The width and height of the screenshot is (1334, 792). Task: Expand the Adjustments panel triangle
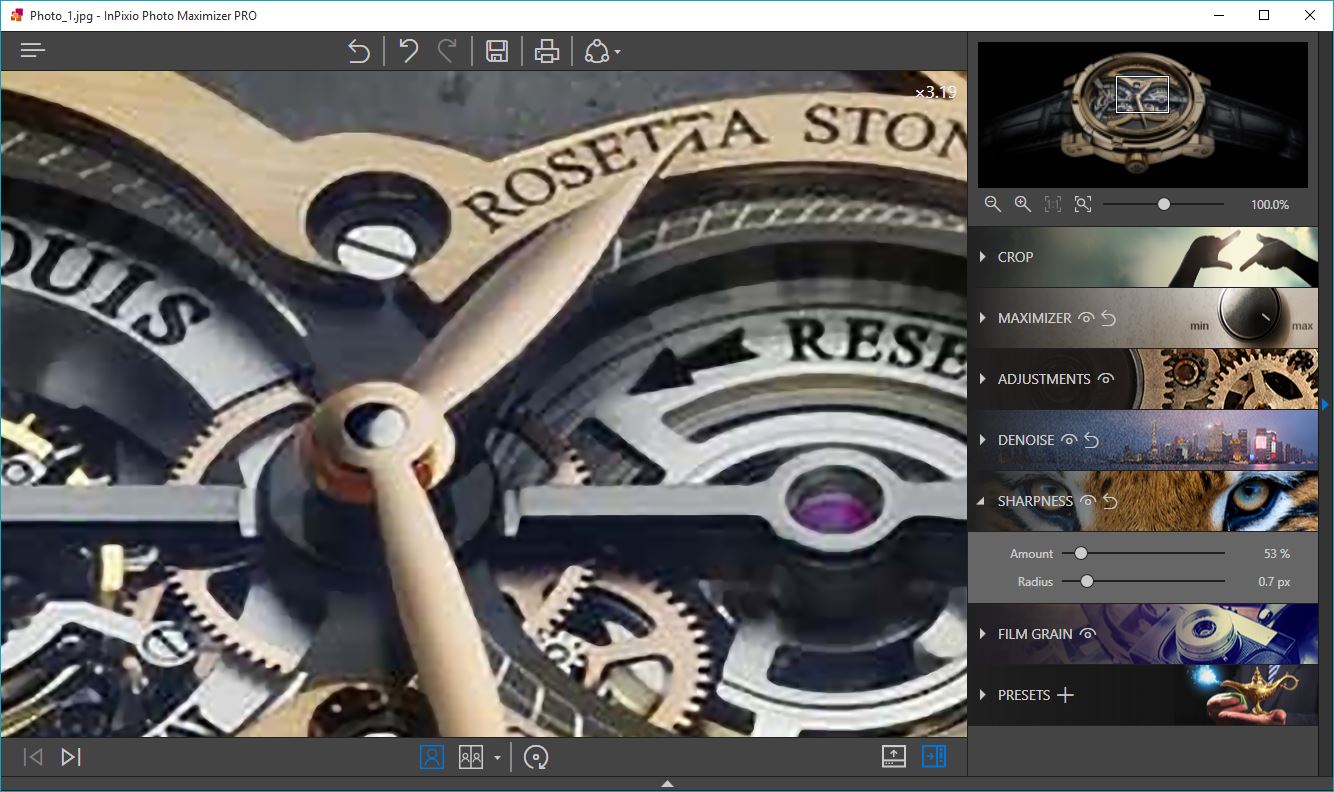coord(982,379)
